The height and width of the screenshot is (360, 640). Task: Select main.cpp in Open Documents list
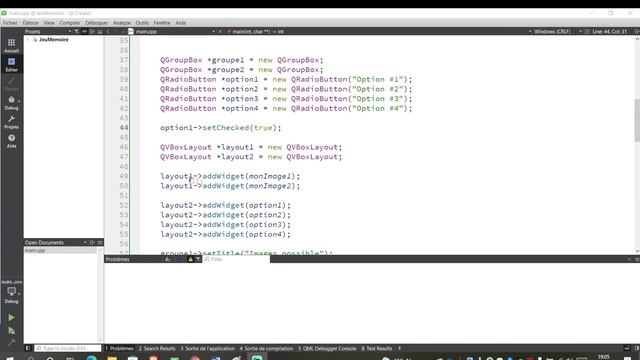point(60,250)
